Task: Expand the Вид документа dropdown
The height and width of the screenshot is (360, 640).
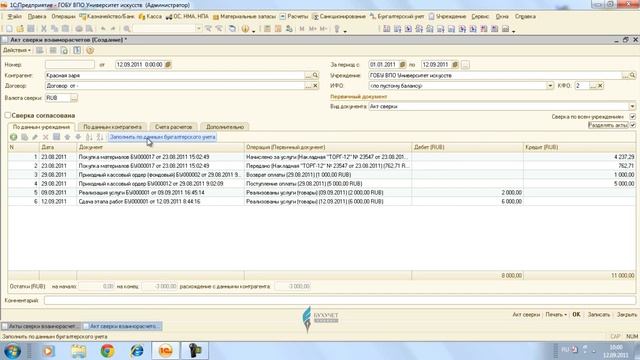Action: (632, 106)
